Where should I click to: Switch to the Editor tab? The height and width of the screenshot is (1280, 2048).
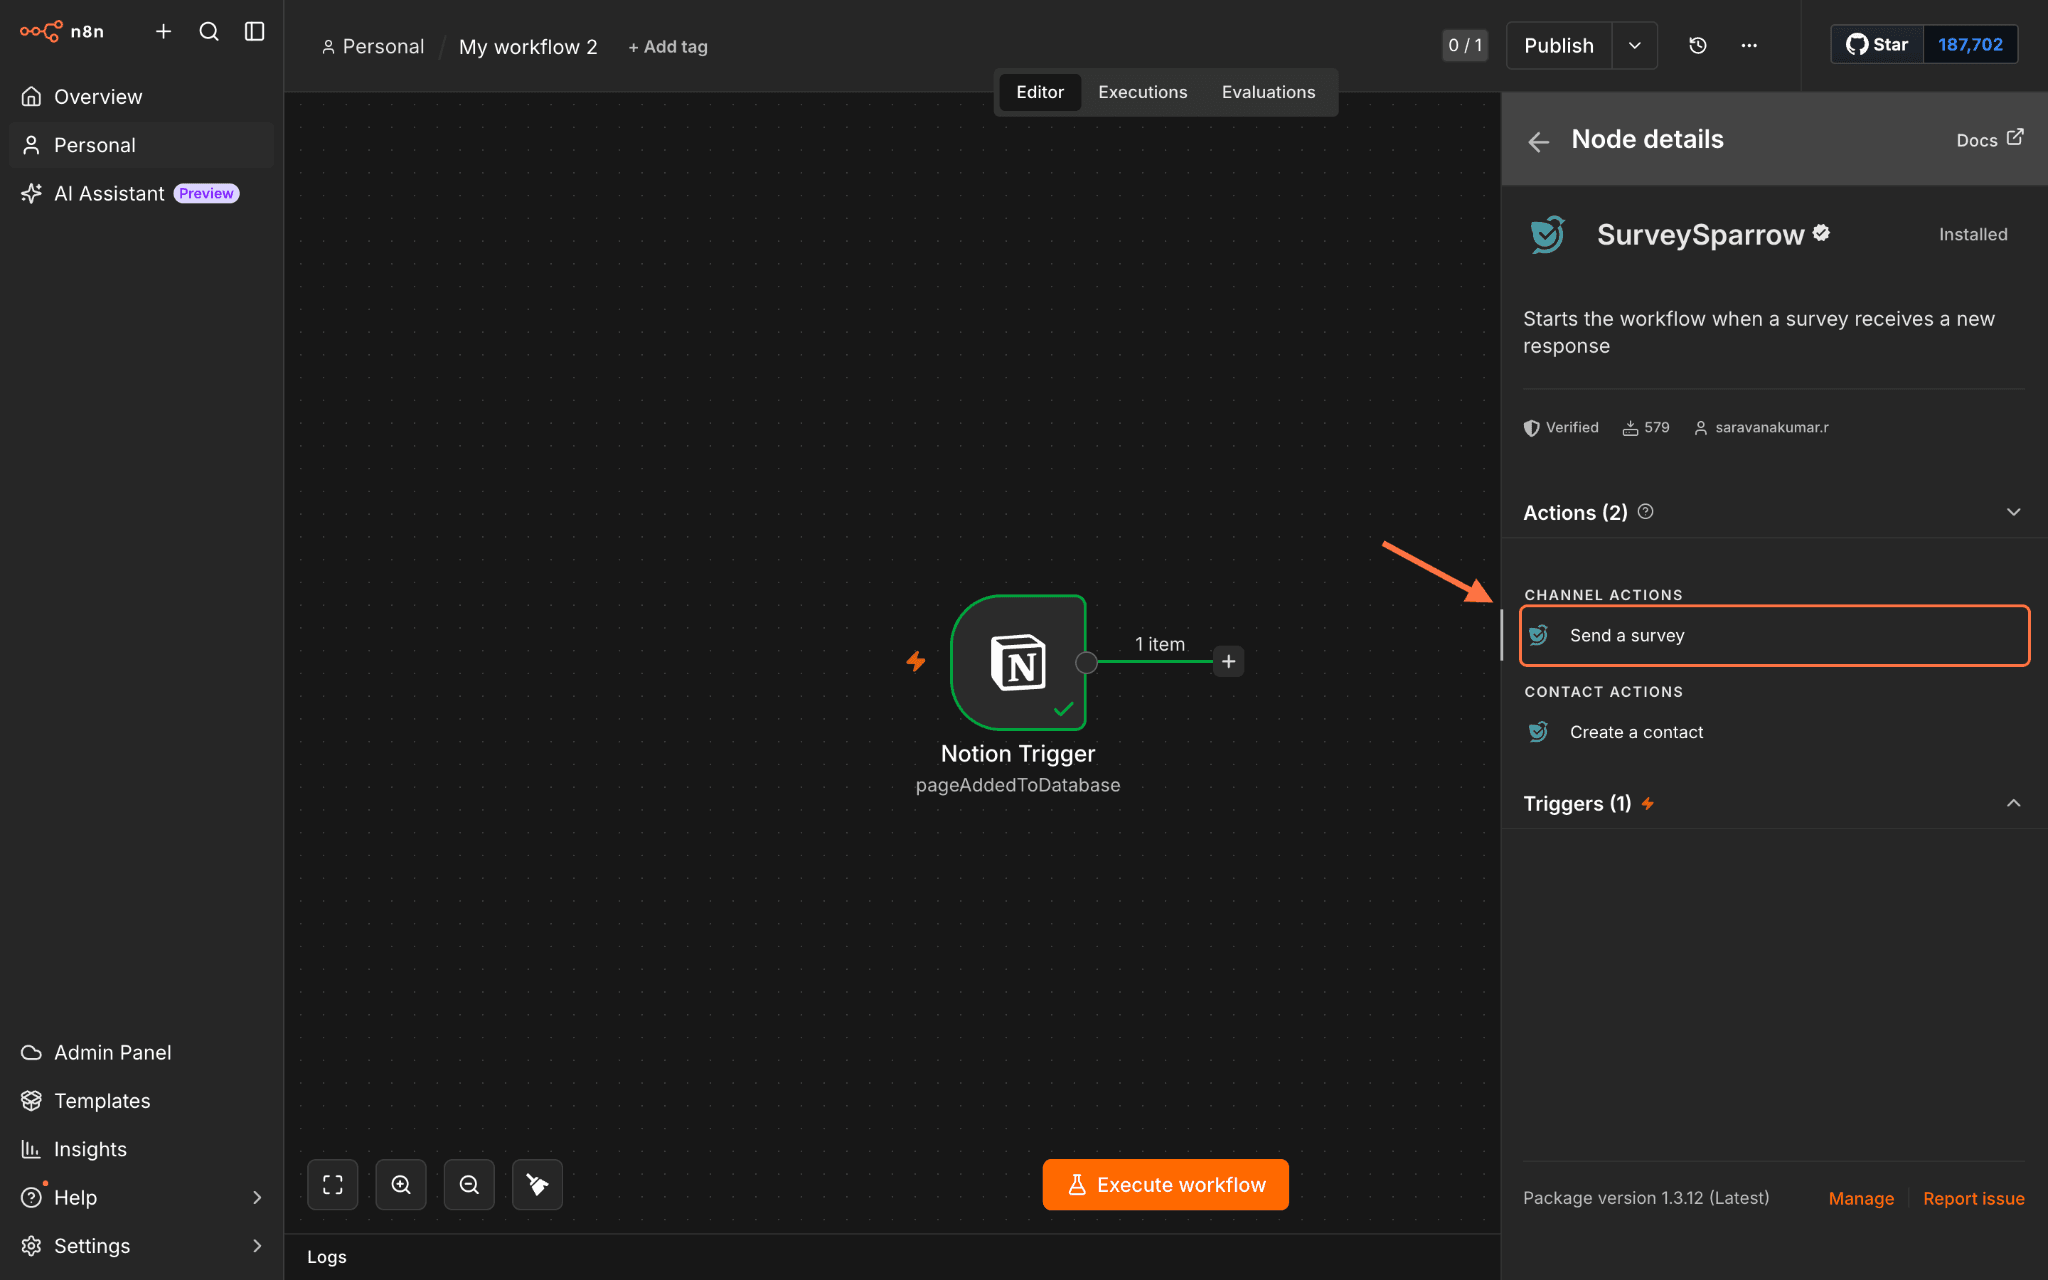coord(1040,92)
